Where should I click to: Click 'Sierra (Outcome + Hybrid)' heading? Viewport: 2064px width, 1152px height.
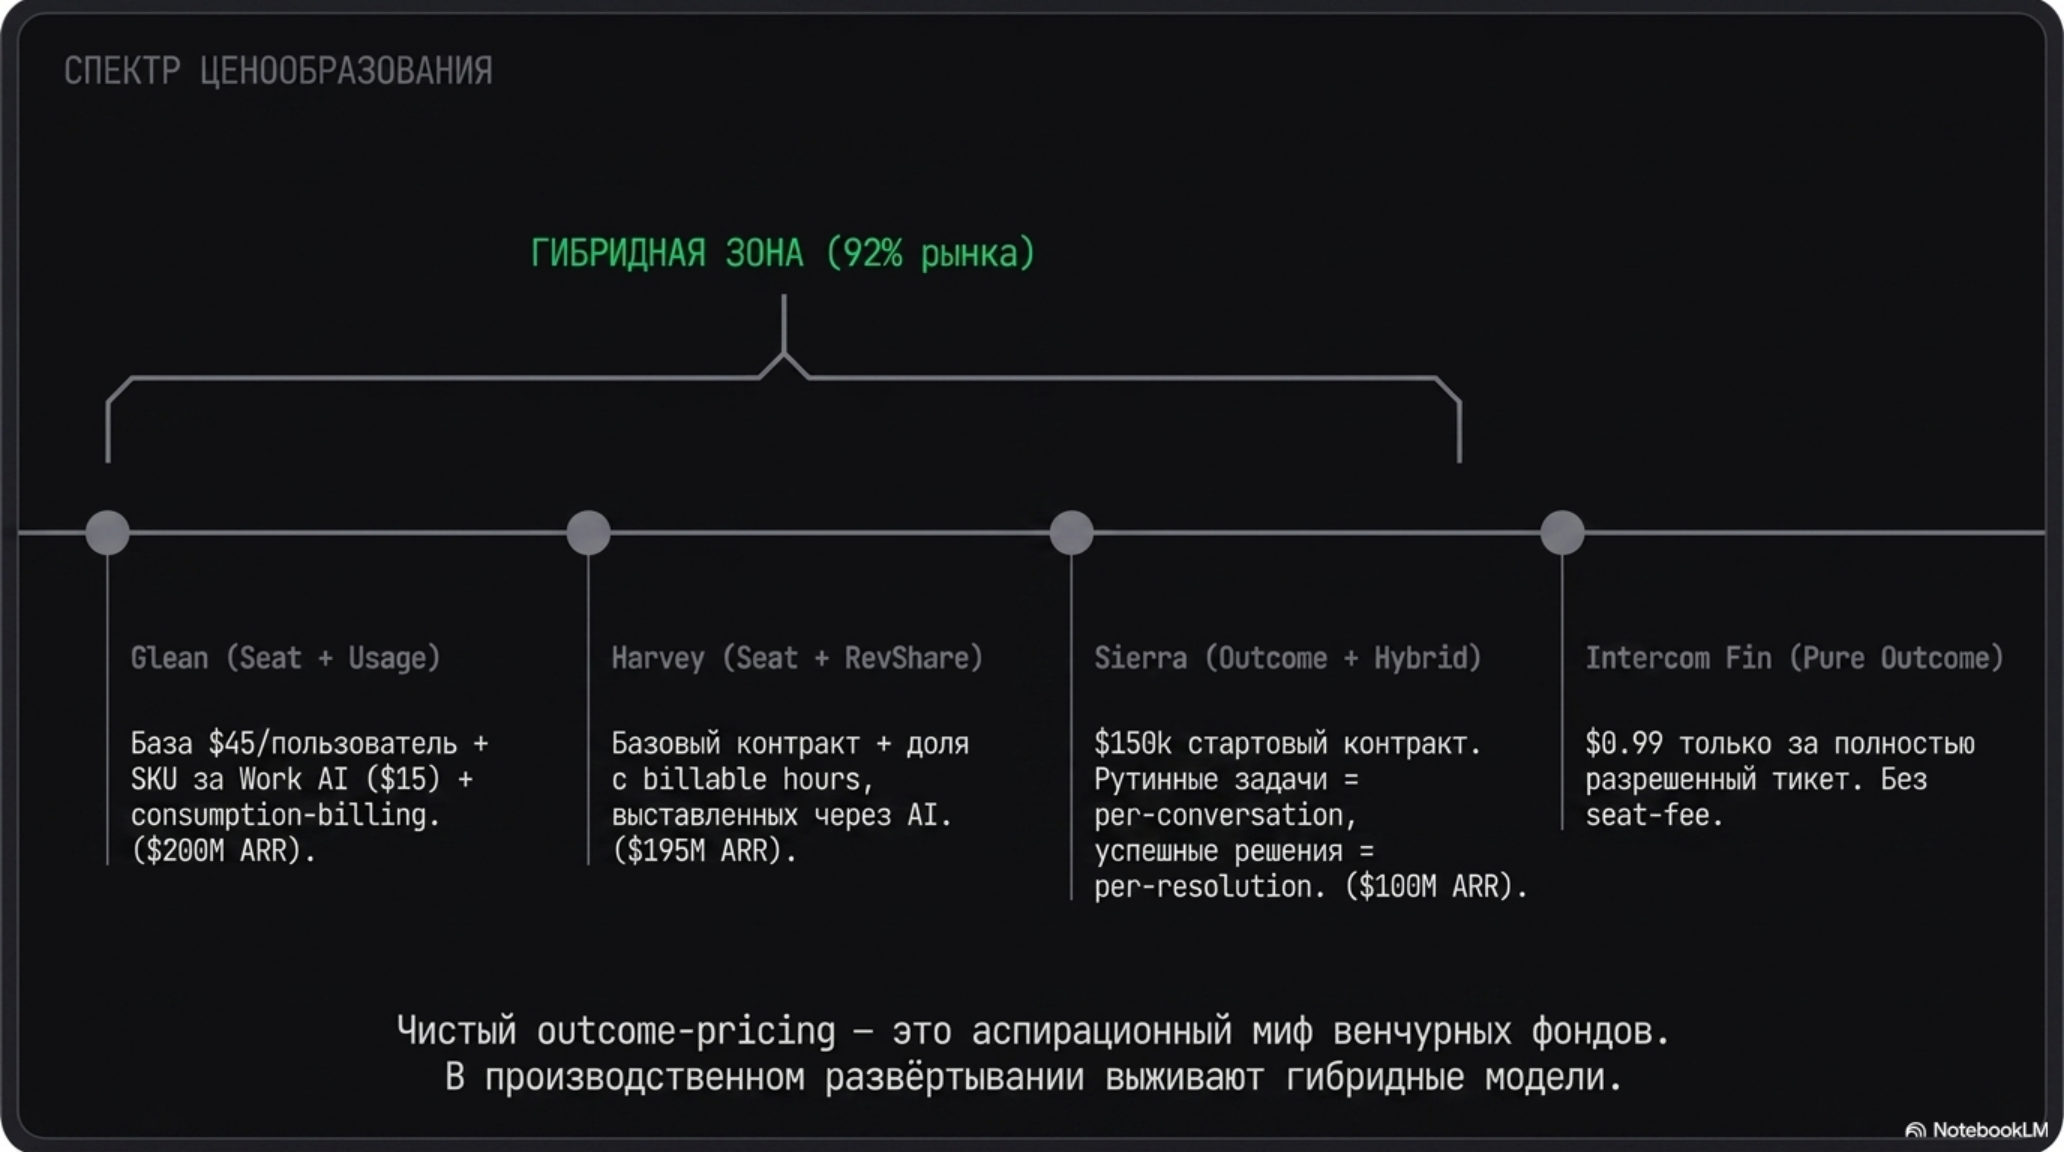pyautogui.click(x=1288, y=658)
